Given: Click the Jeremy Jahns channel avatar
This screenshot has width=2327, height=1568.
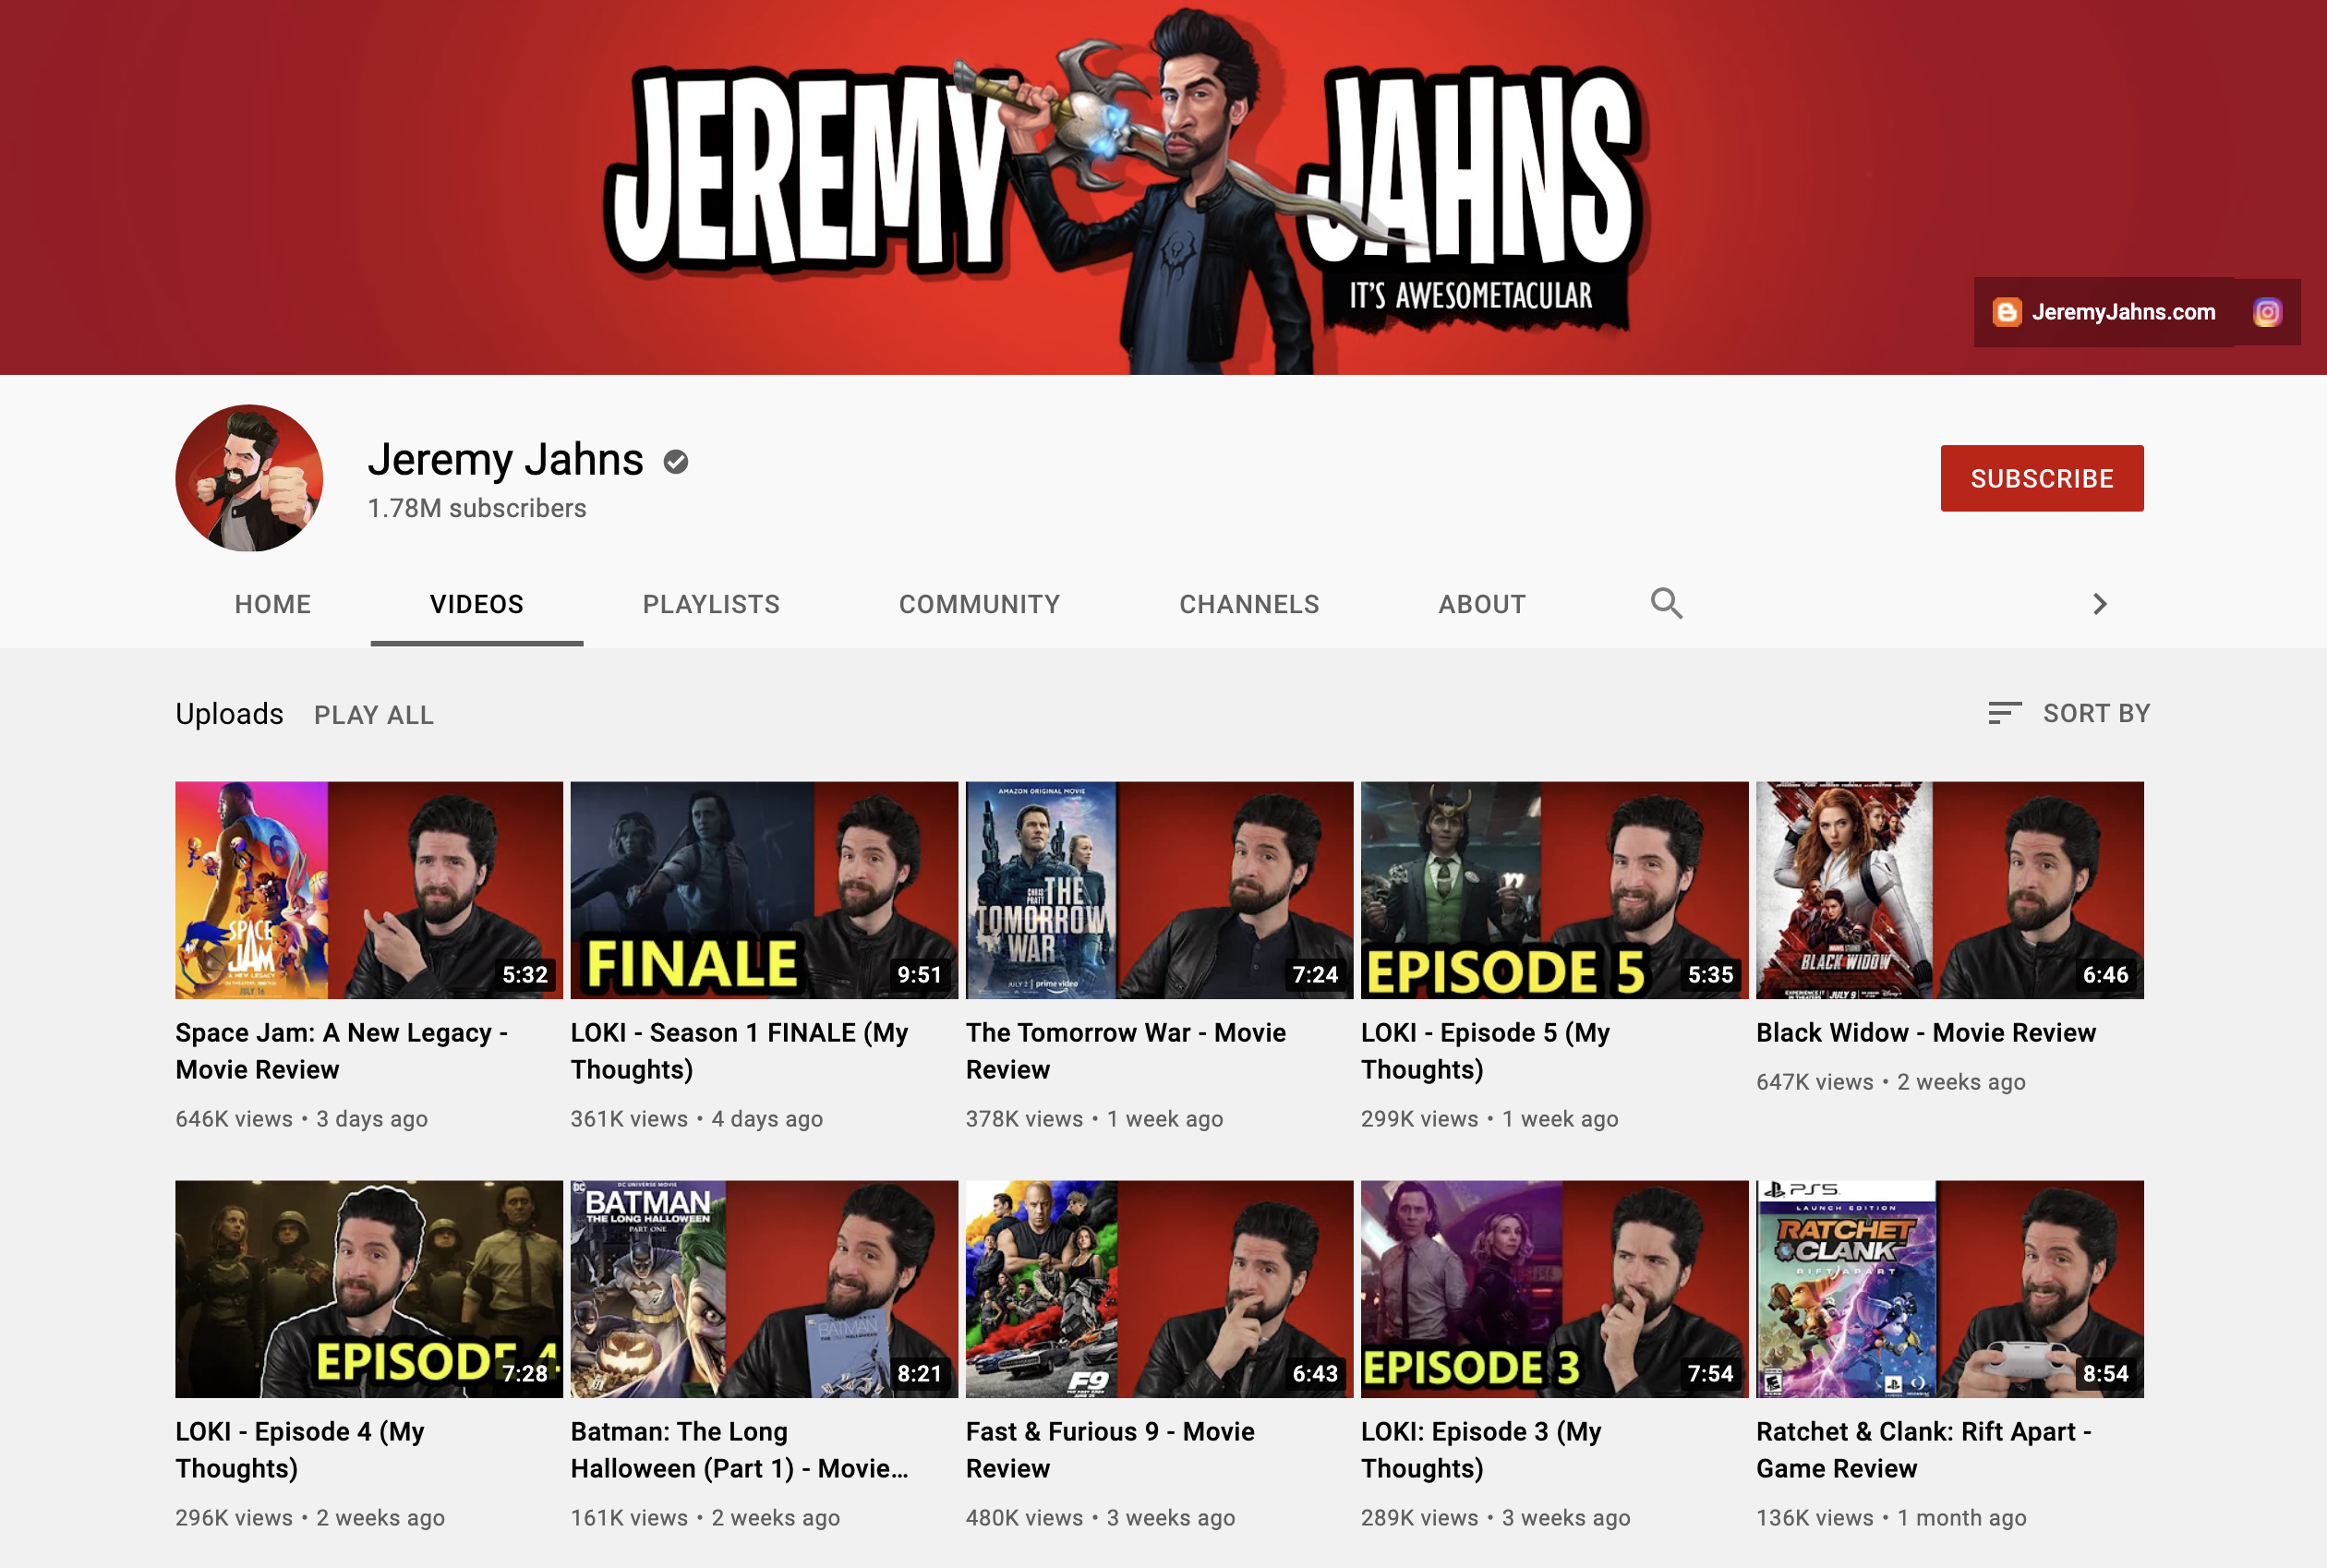Looking at the screenshot, I should pyautogui.click(x=249, y=478).
